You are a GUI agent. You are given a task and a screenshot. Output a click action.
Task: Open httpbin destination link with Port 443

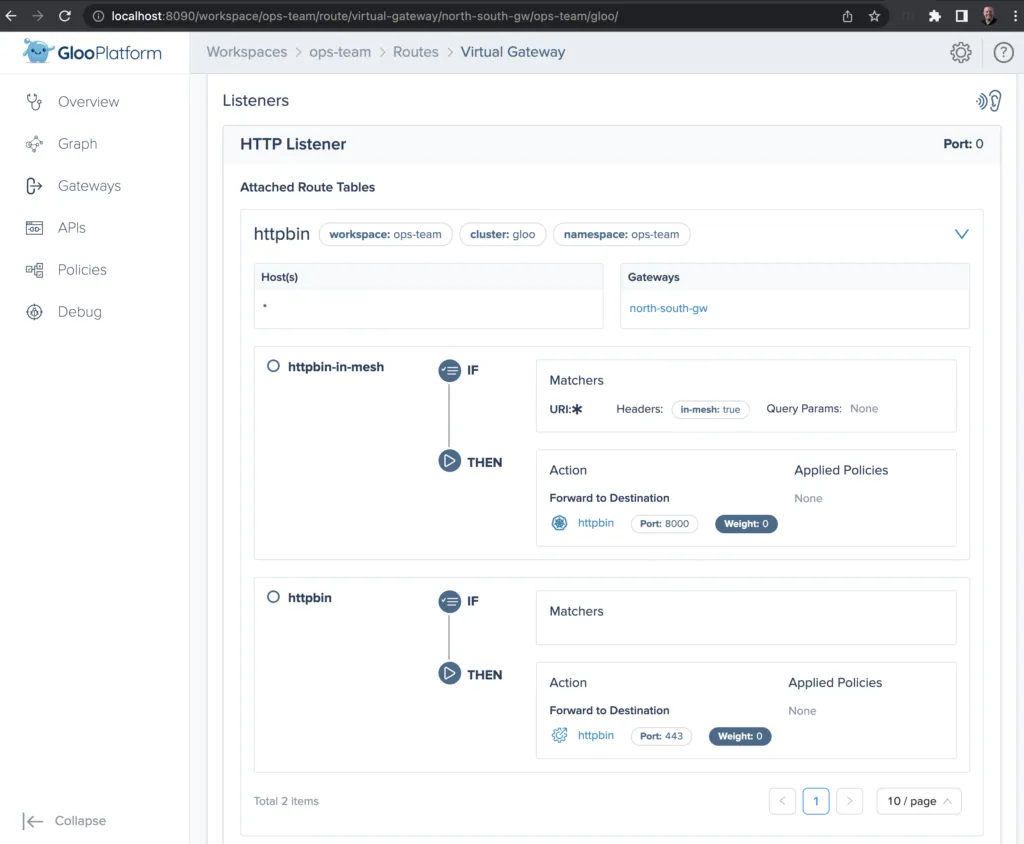click(596, 736)
